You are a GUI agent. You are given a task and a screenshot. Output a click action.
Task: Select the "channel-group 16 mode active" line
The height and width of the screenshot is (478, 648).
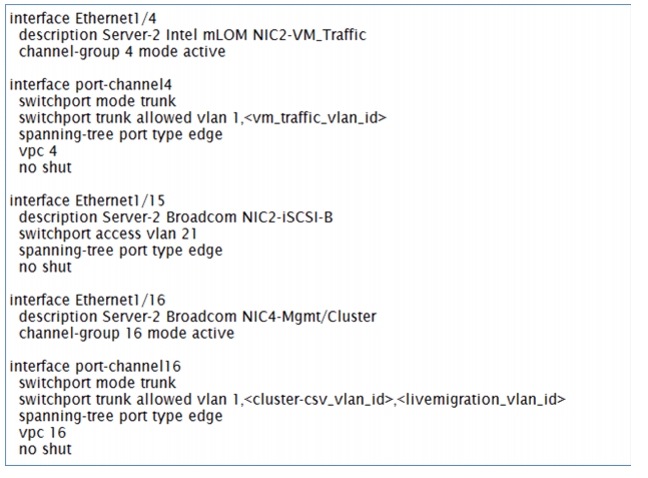click(126, 333)
